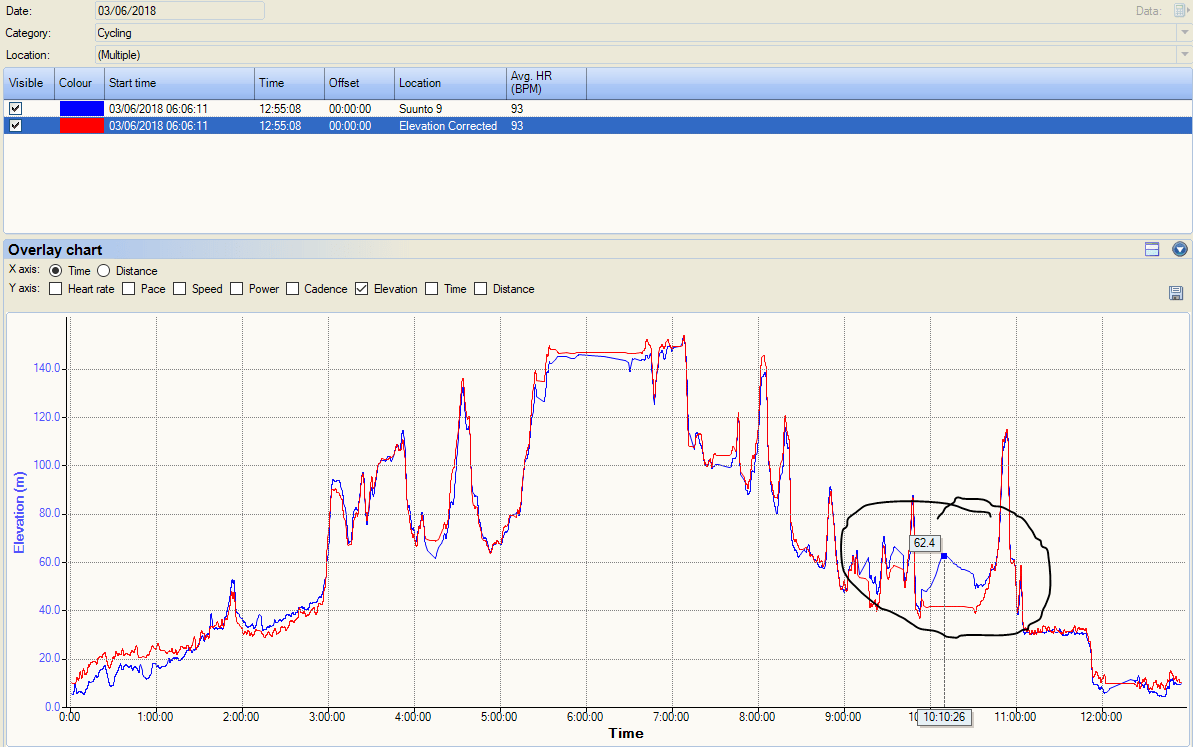Enable the Power Y-axis checkbox
This screenshot has height=747, width=1193.
tap(236, 288)
